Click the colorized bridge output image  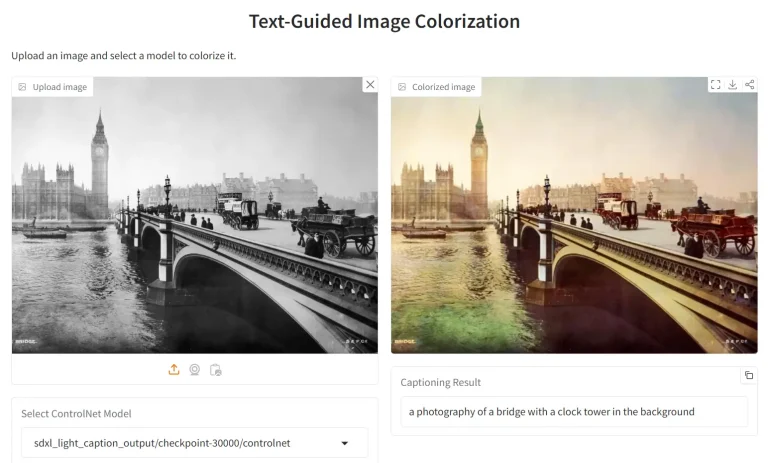click(x=574, y=215)
